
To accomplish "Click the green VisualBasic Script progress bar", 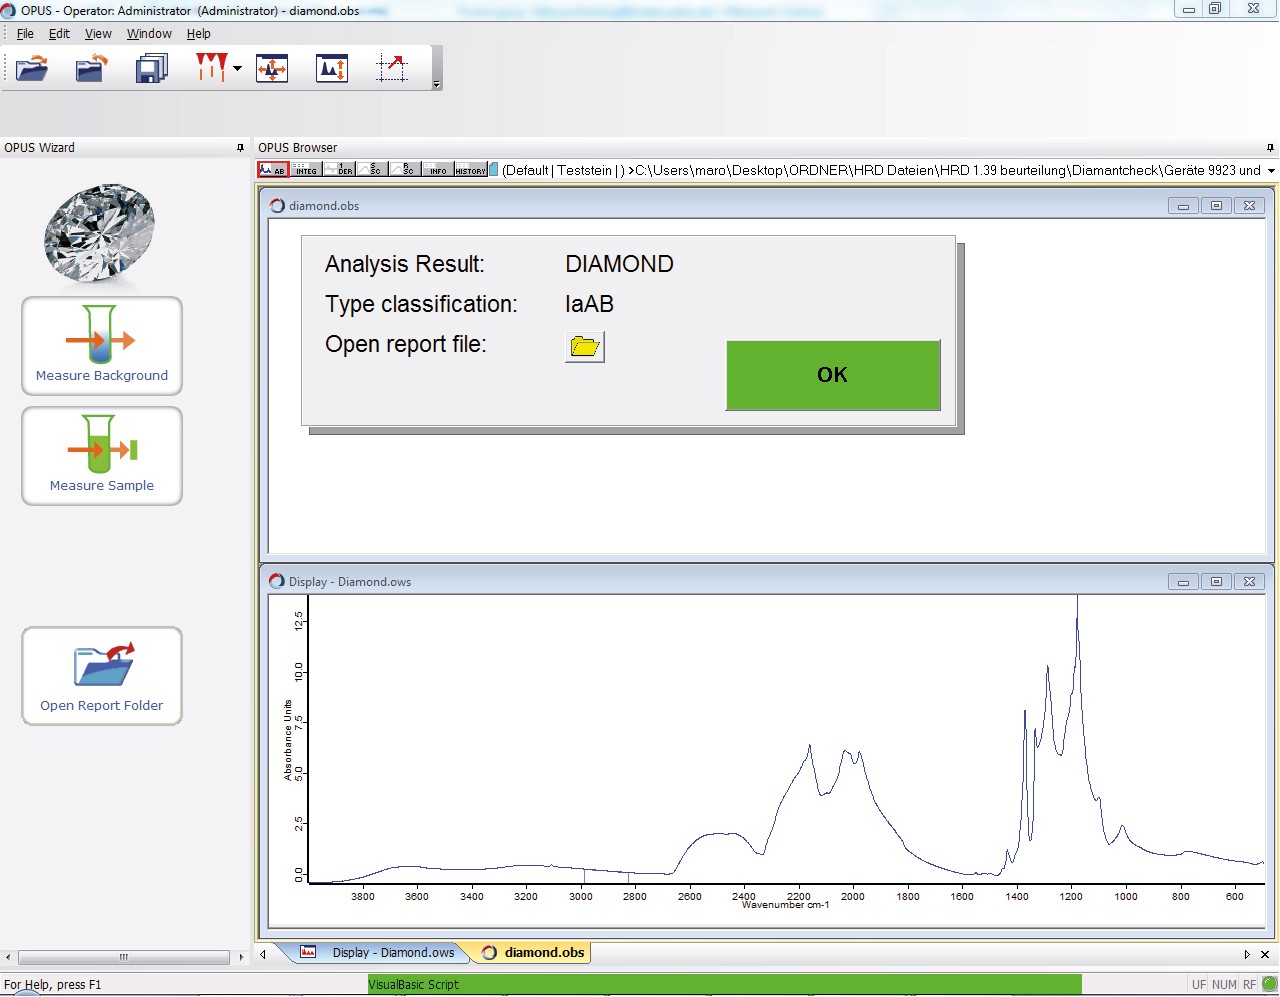I will [725, 985].
